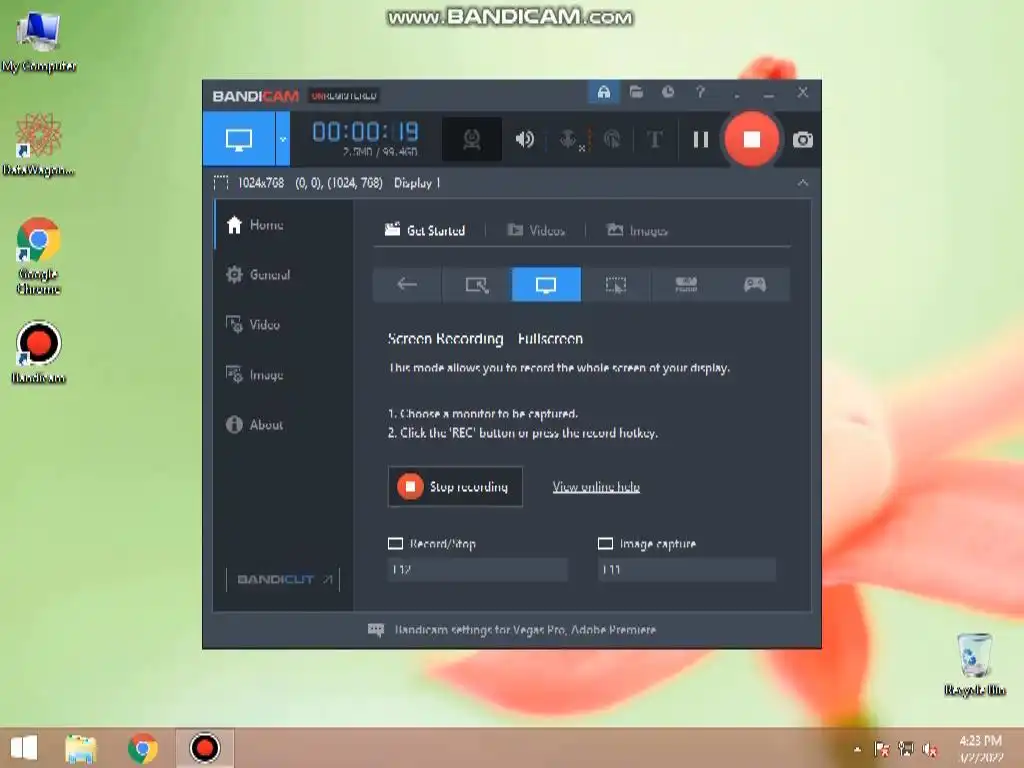The image size is (1024, 768).
Task: Expand the recording mode dropdown arrow
Action: pyautogui.click(x=283, y=139)
